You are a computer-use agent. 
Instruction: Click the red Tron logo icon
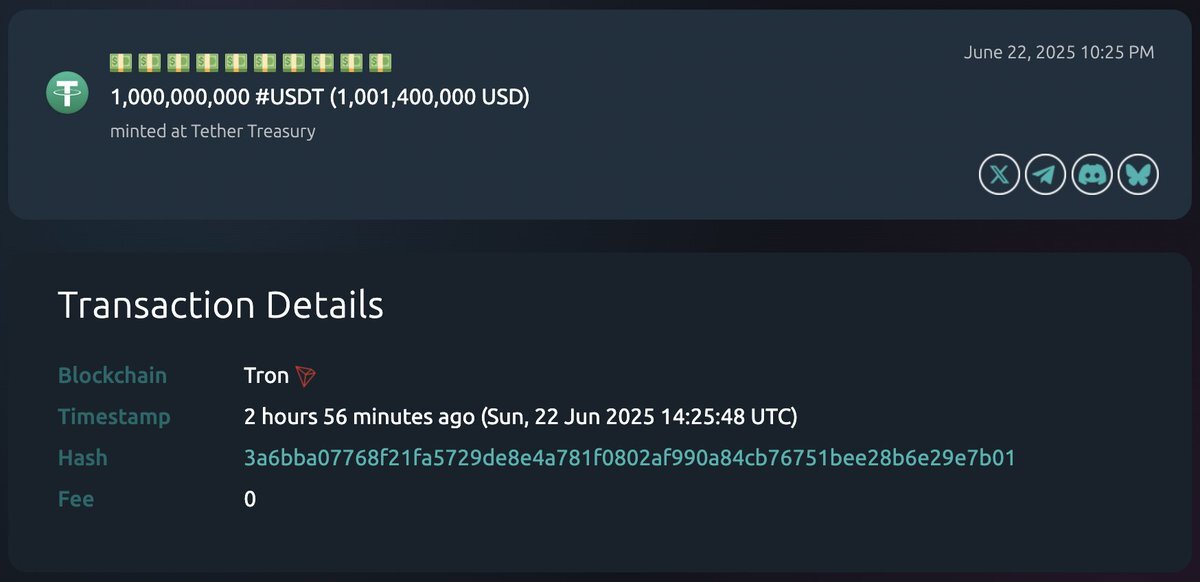pos(305,376)
